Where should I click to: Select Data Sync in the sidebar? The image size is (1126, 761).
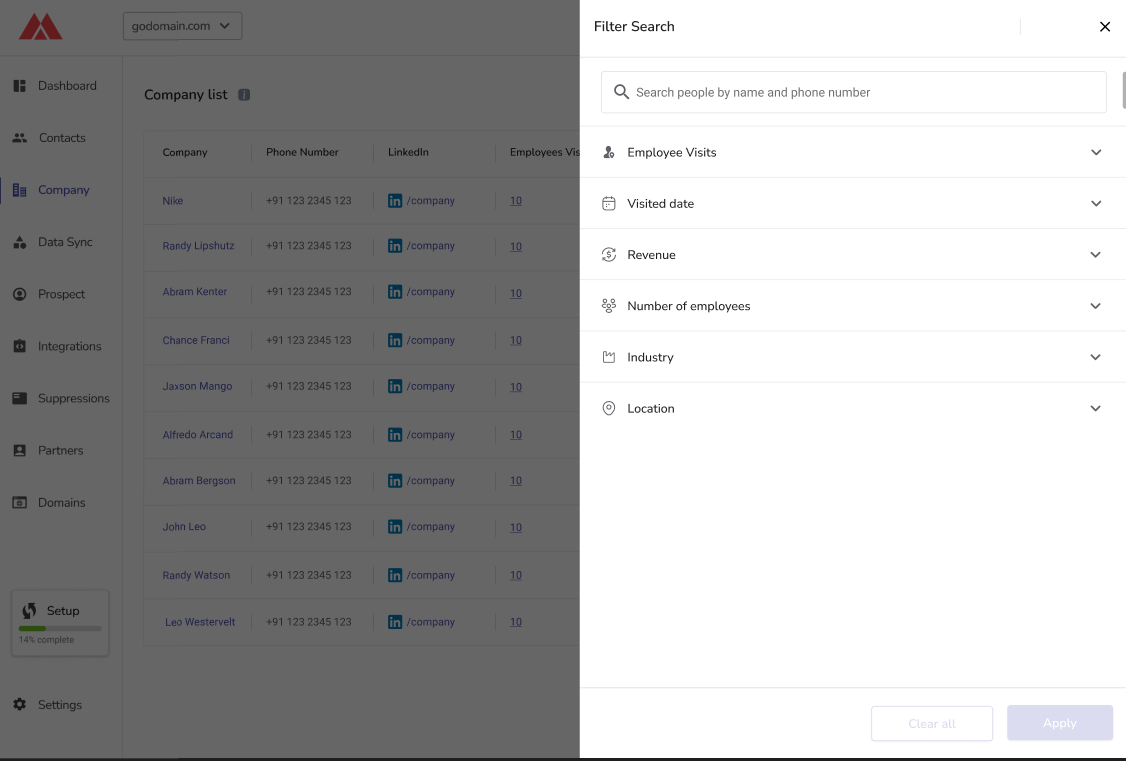pos(65,242)
